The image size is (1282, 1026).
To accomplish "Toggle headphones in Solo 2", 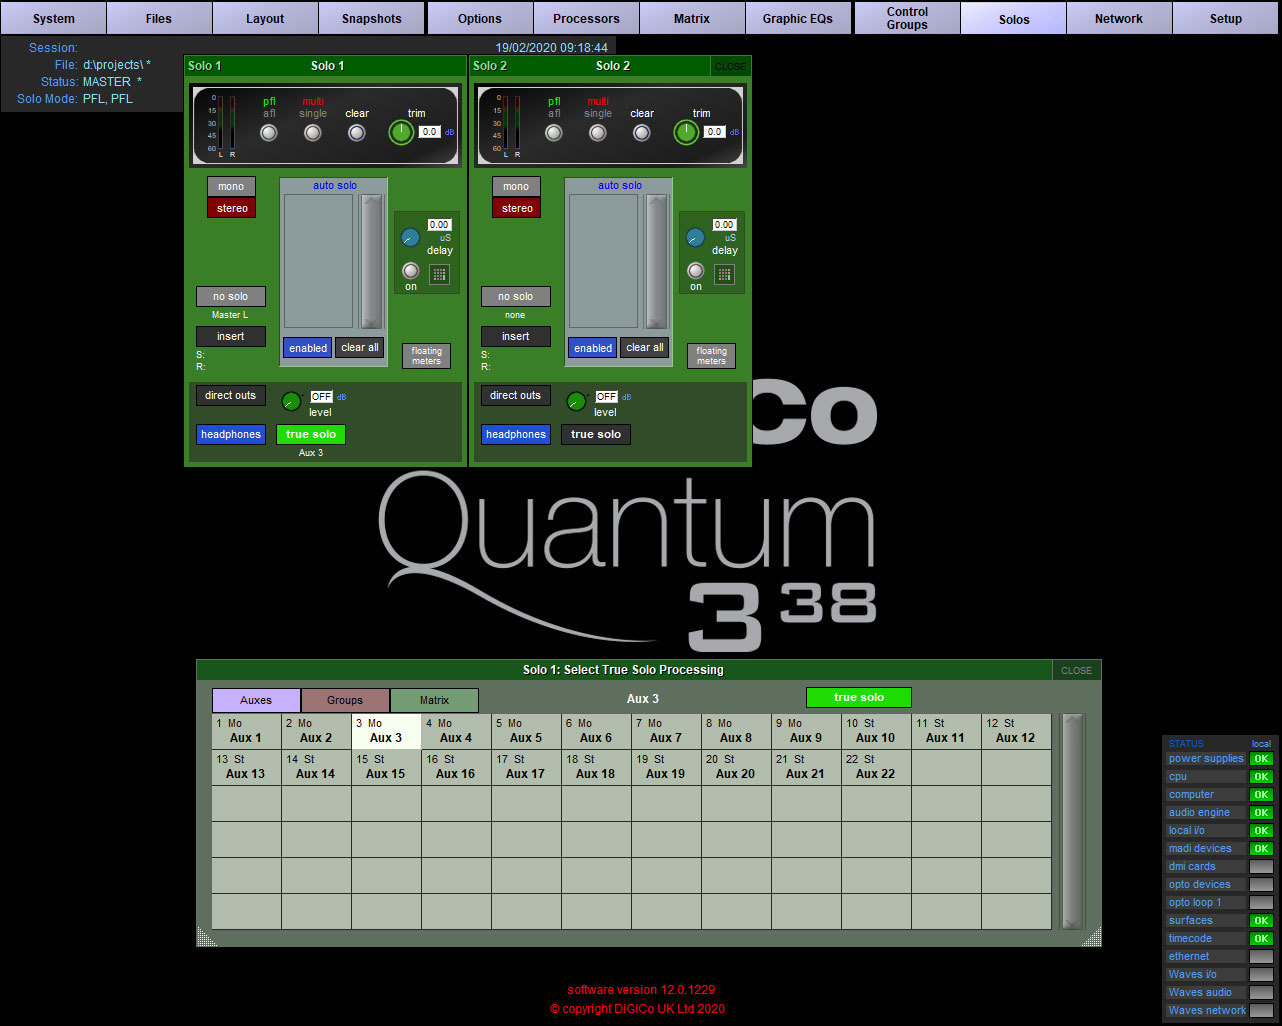I will (516, 435).
